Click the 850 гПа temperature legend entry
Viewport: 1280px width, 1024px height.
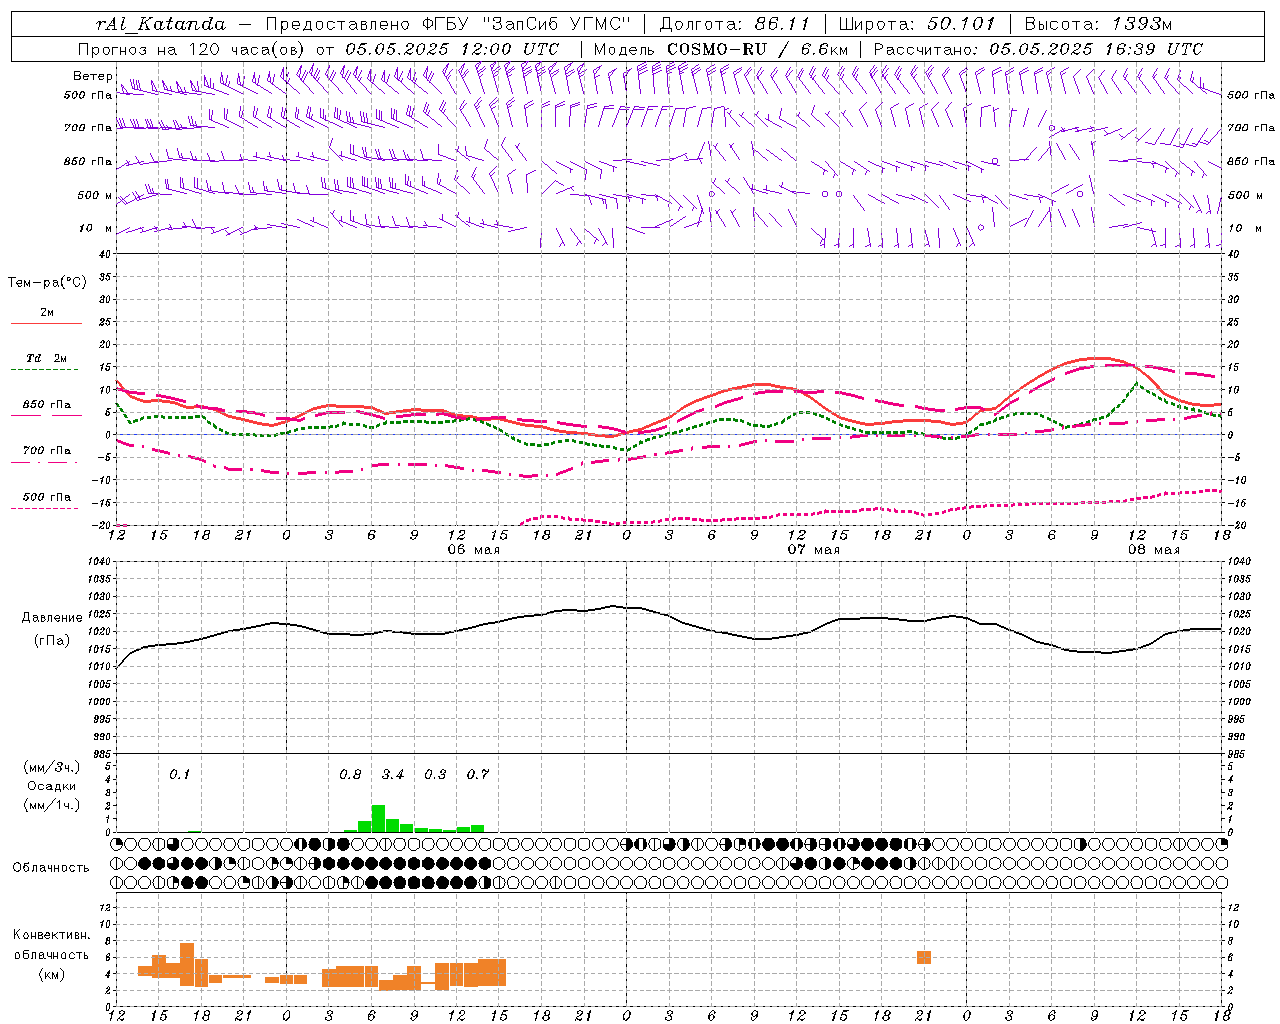[x=46, y=405]
